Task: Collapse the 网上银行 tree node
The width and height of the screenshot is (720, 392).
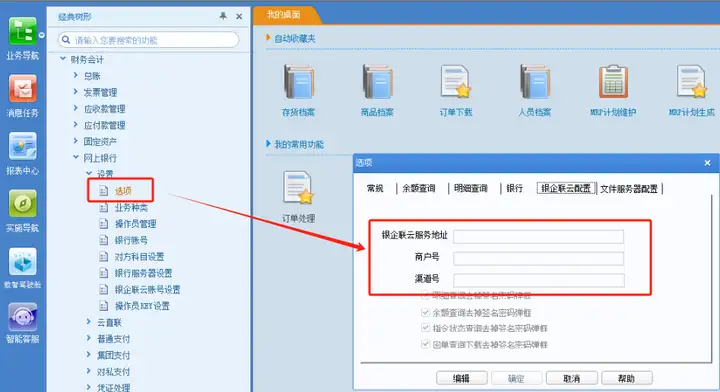Action: pyautogui.click(x=76, y=157)
